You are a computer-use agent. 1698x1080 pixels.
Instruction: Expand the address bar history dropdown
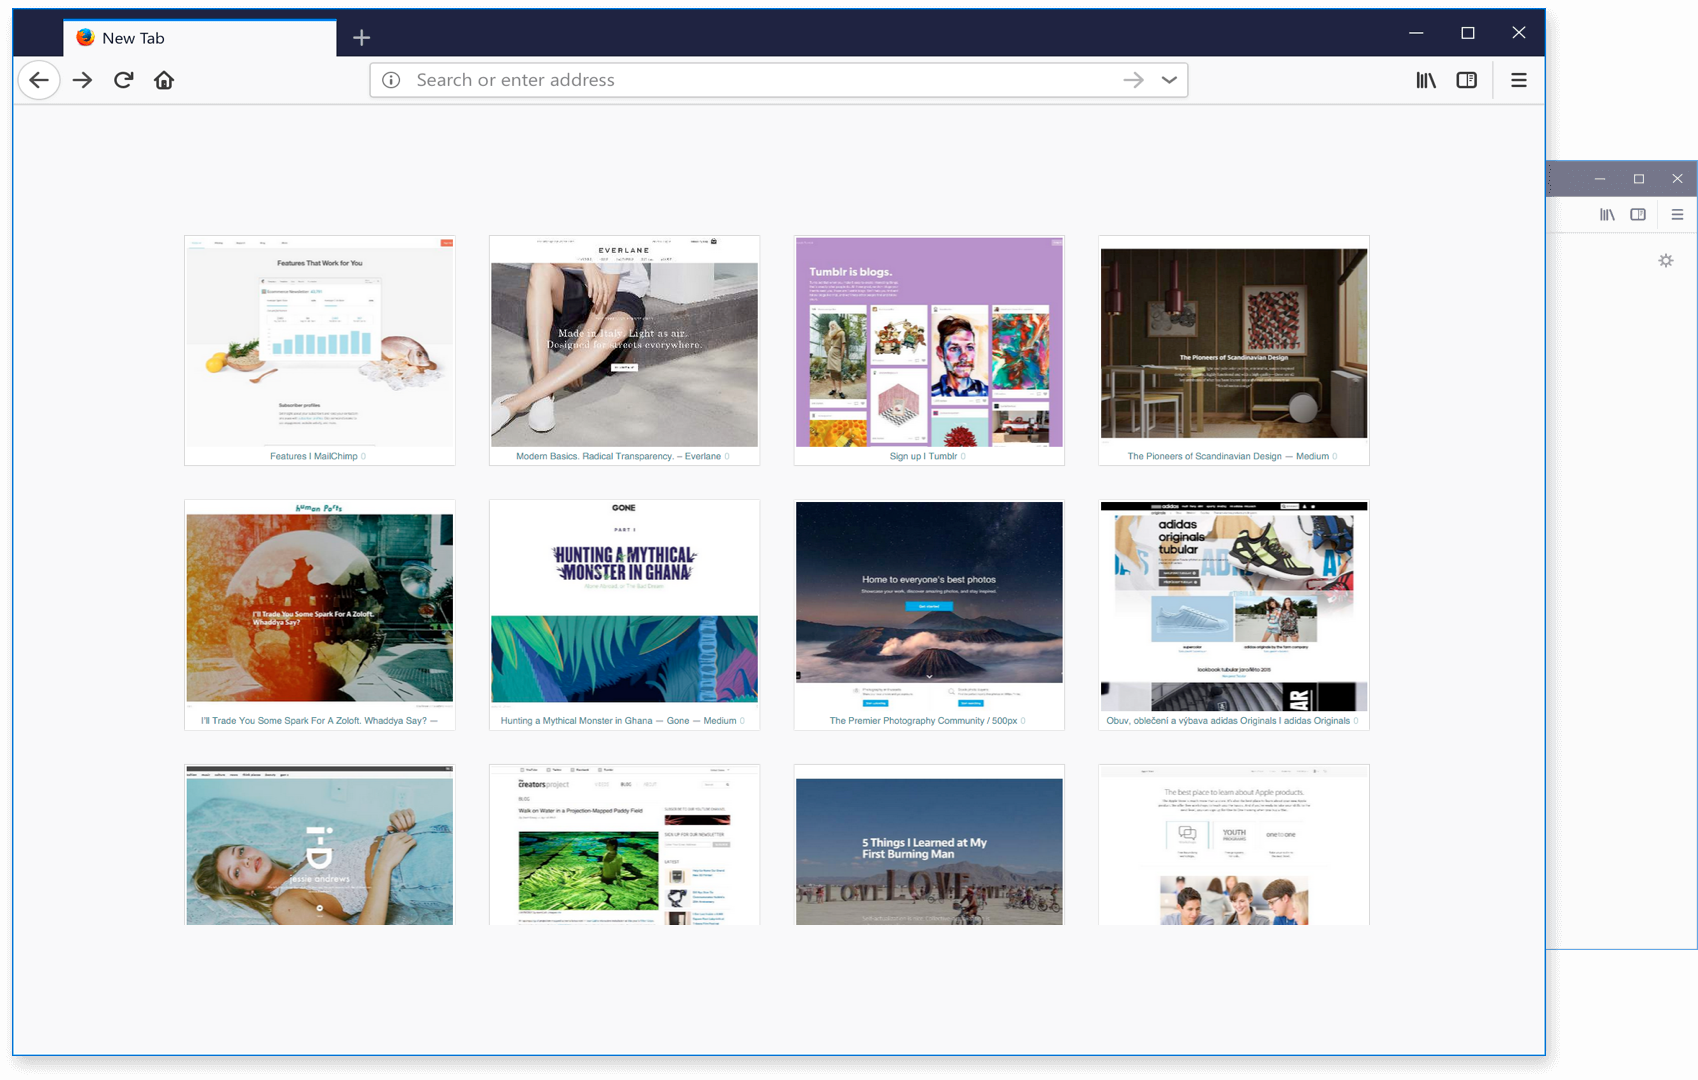(x=1169, y=79)
